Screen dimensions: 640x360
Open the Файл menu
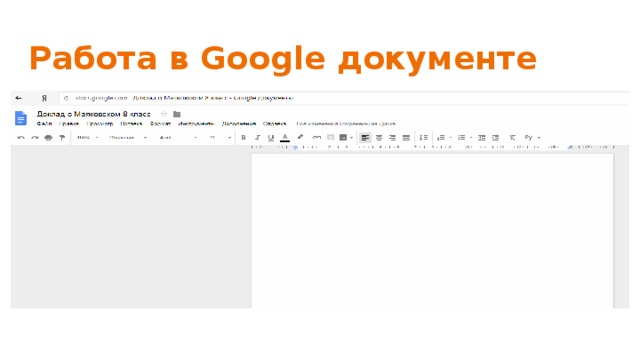coord(44,123)
